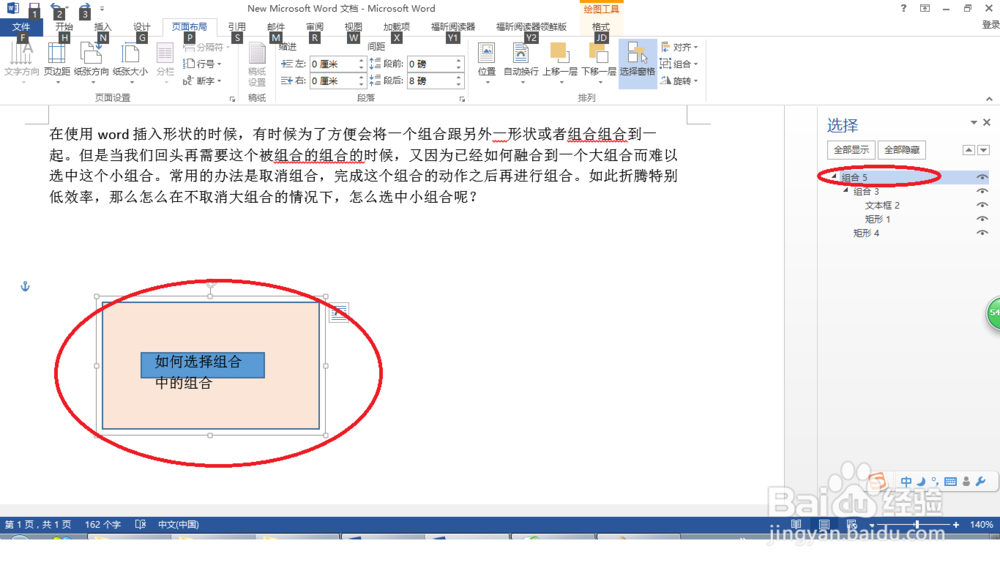The width and height of the screenshot is (1000, 568).
Task: Click the Undo icon in quick access toolbar
Action: [x=56, y=9]
